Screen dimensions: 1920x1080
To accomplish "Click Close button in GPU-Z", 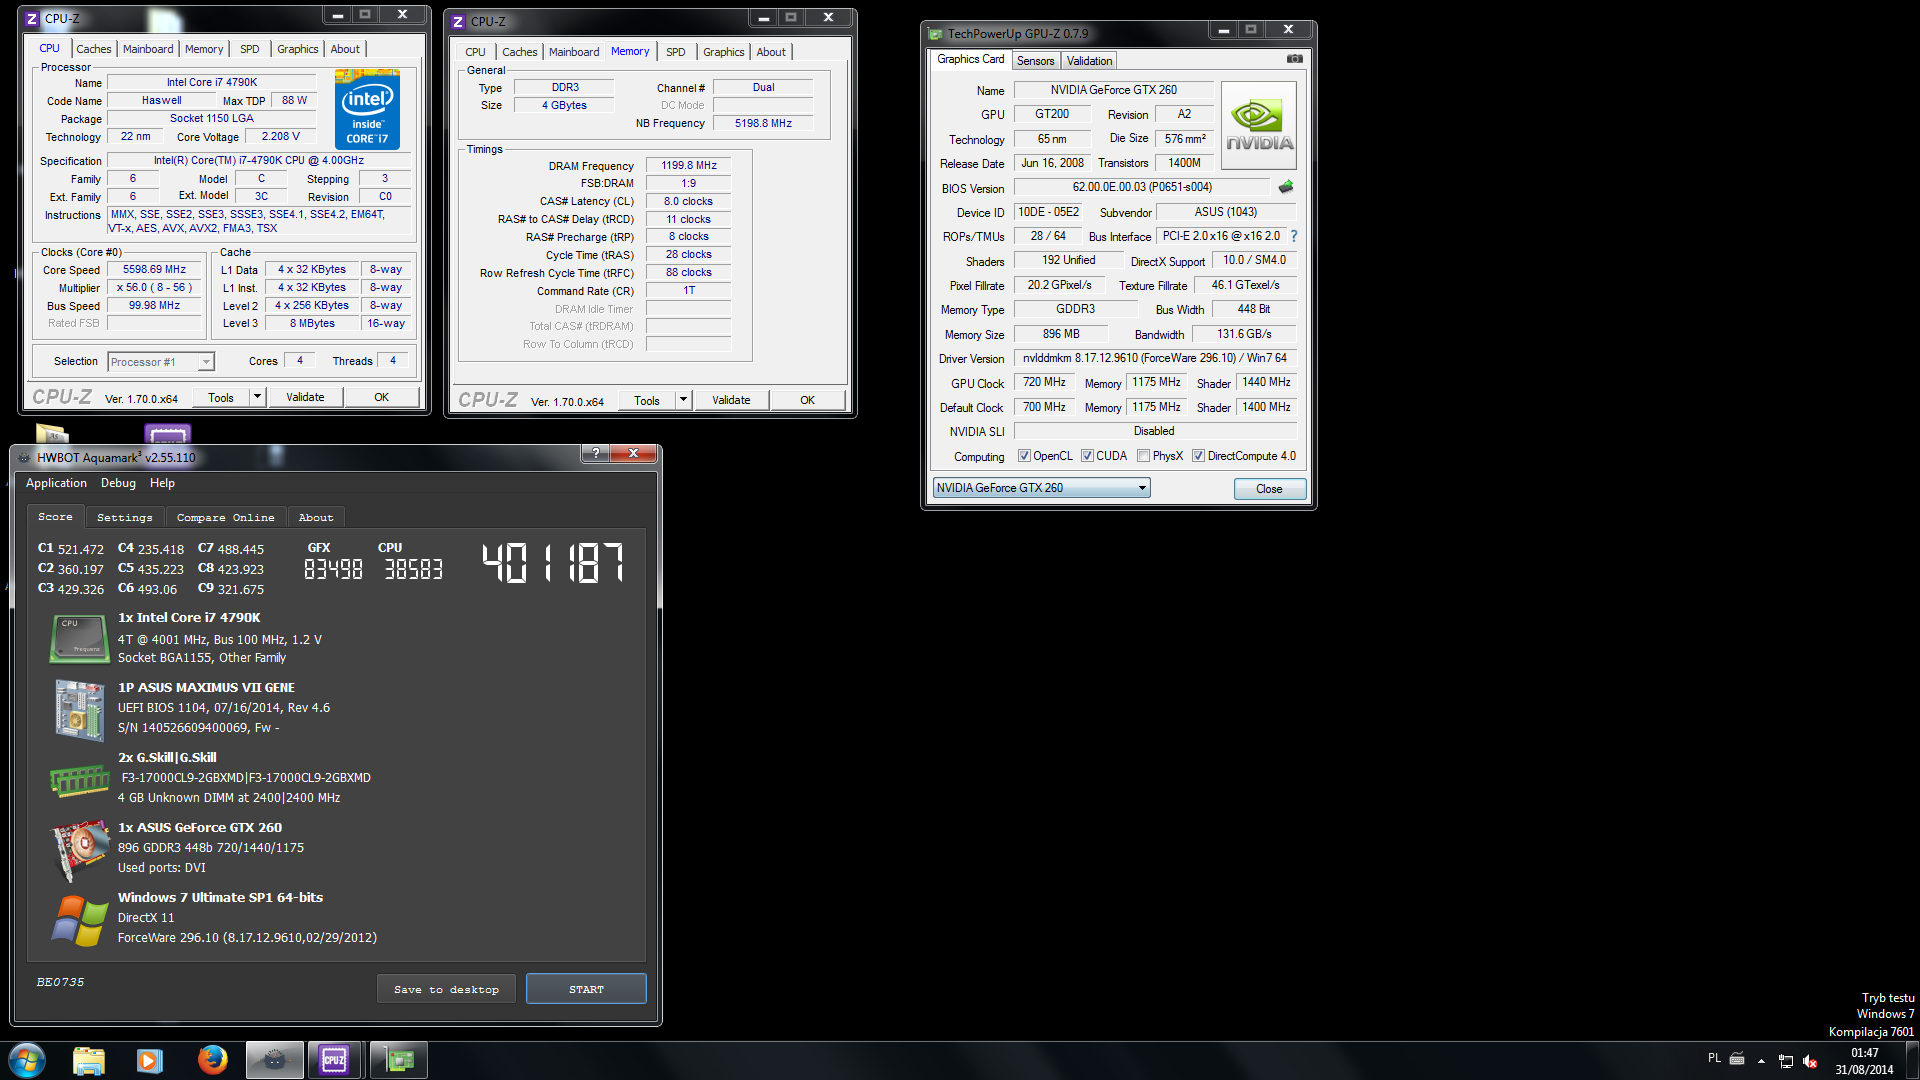I will (1269, 489).
